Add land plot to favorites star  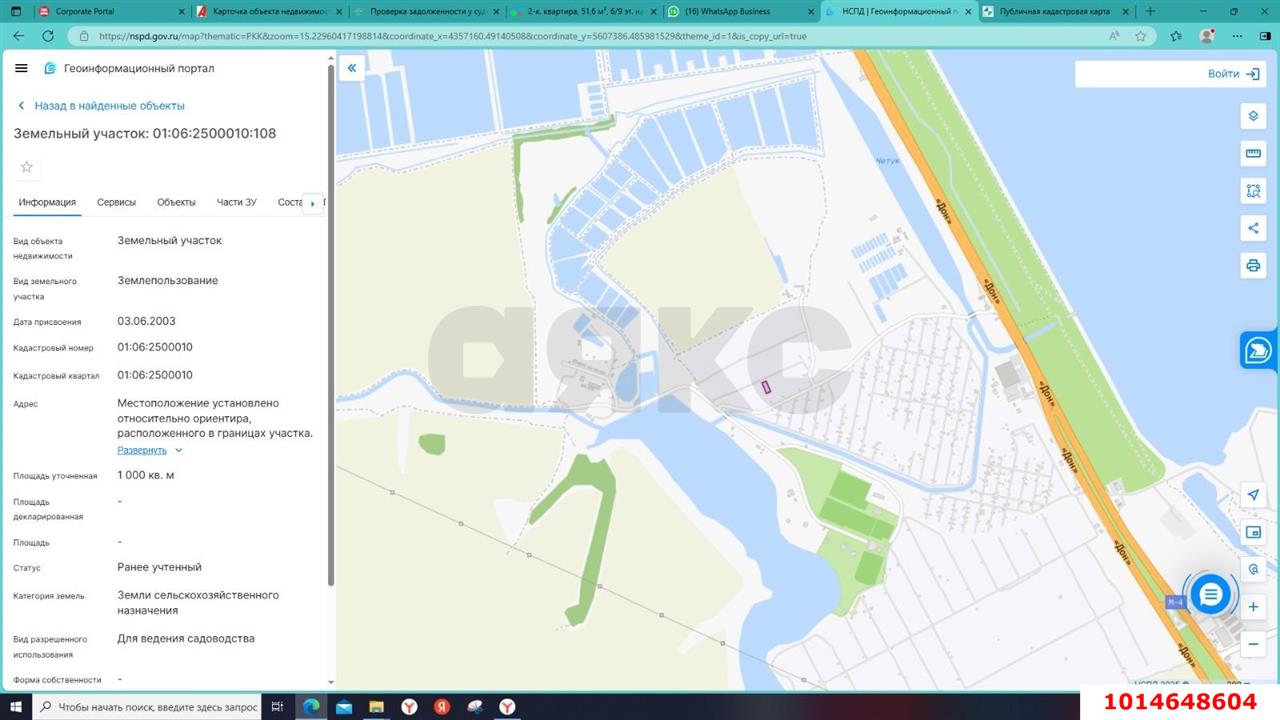point(27,167)
